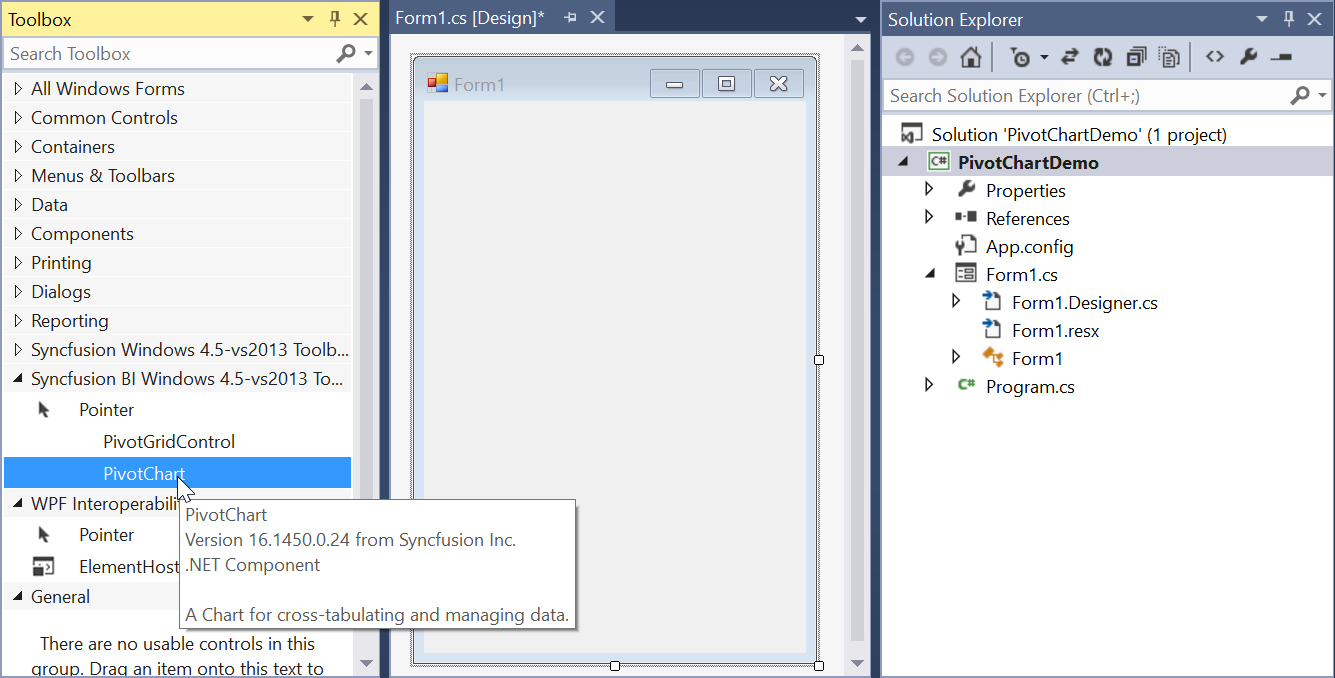Select PivotChart toolbox item
Screen dimensions: 1335x678
[178, 474]
